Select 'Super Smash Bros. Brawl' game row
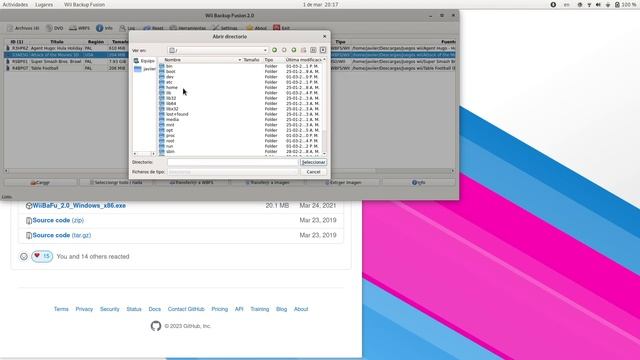 tap(229, 62)
